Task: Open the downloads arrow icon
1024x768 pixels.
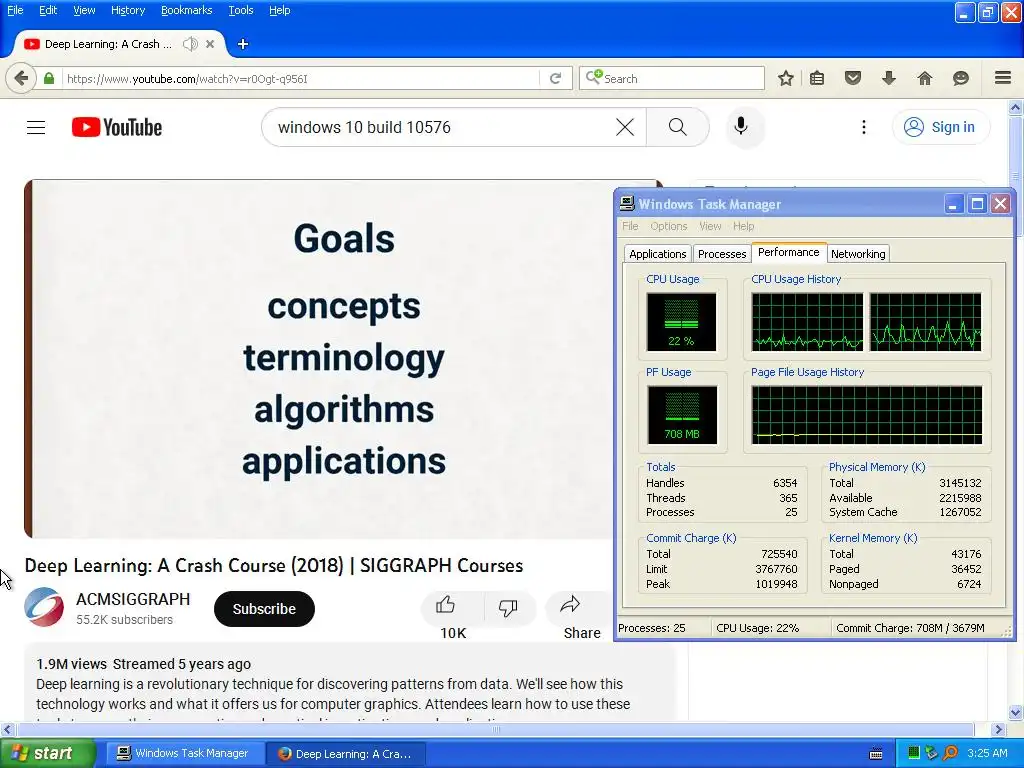Action: 888,78
